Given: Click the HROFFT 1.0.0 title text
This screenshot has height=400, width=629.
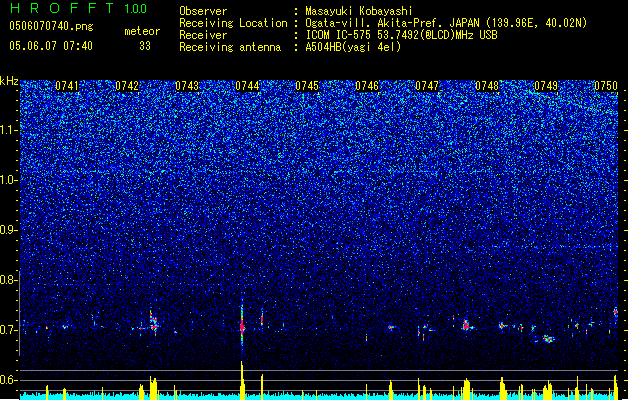Looking at the screenshot, I should coord(79,8).
